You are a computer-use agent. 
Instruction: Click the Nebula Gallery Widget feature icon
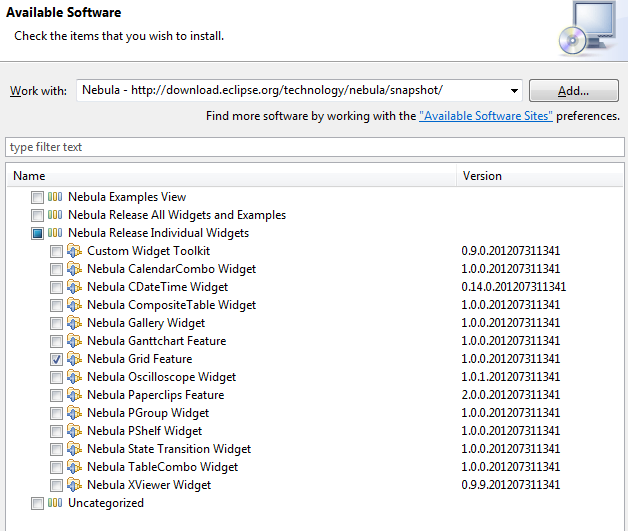pos(74,323)
